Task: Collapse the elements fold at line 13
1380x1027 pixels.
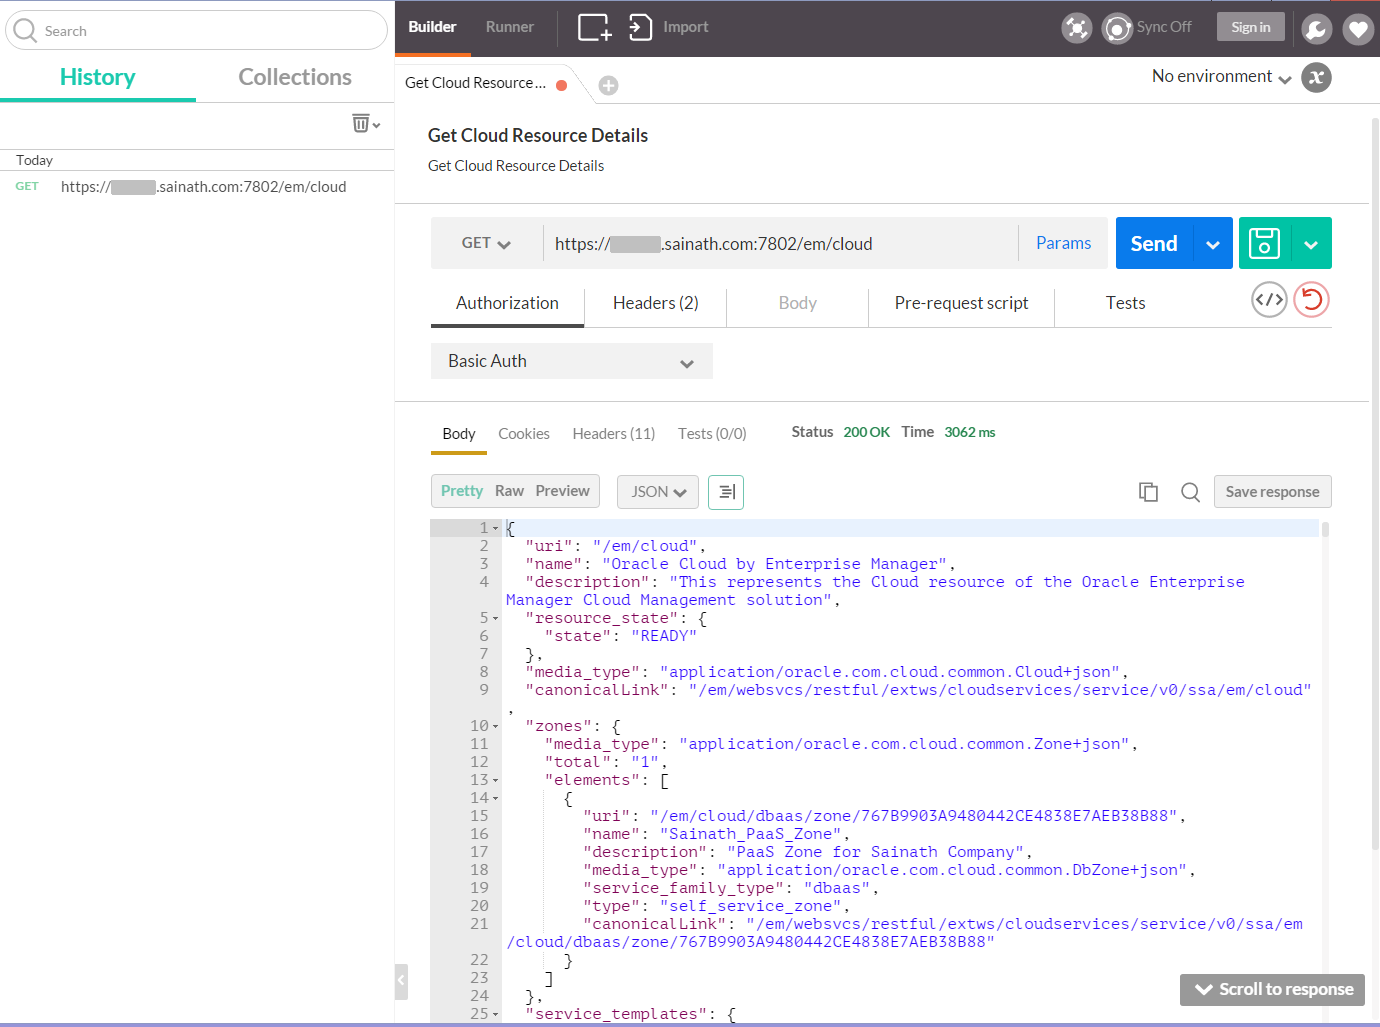Action: pyautogui.click(x=495, y=780)
